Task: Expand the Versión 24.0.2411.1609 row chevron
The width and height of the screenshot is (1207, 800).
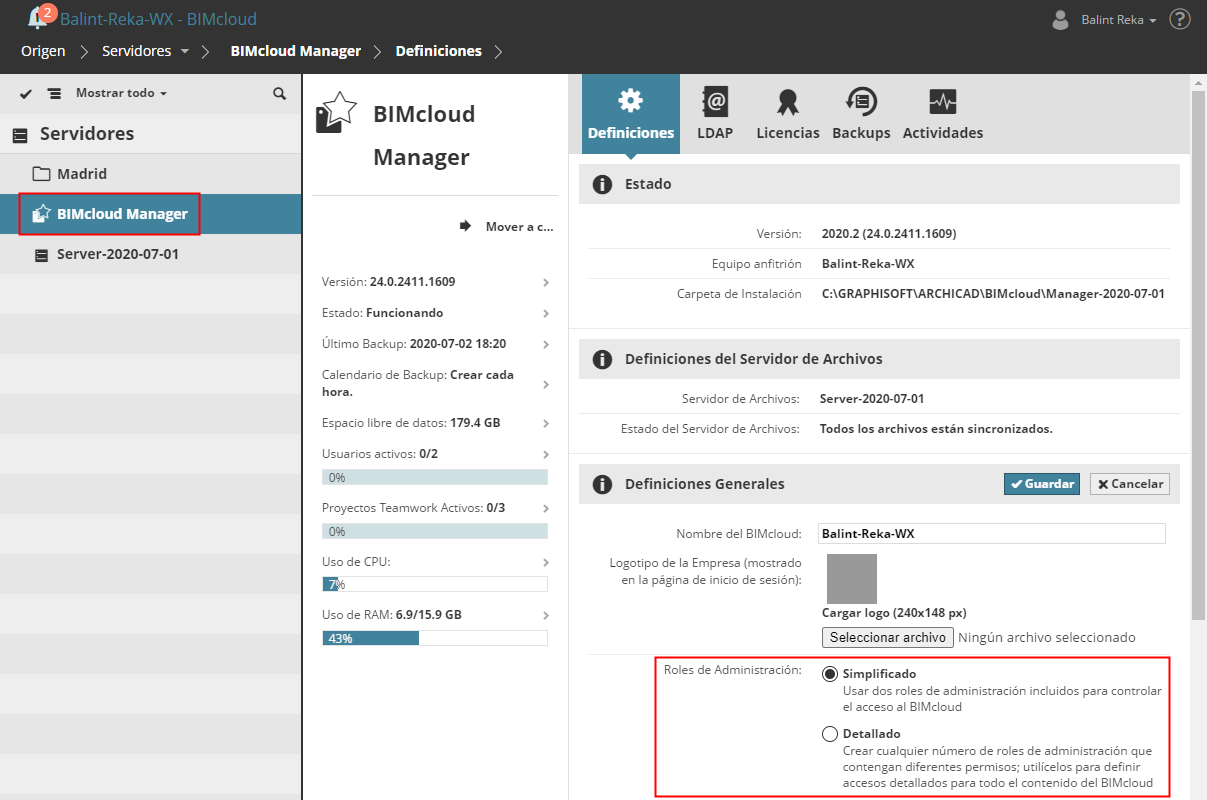Action: 546,283
